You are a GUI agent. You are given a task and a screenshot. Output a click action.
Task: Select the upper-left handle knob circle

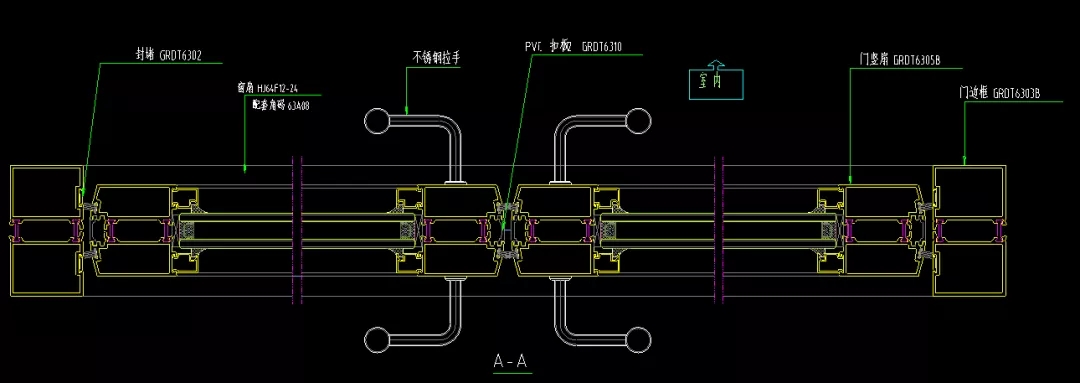[x=377, y=121]
